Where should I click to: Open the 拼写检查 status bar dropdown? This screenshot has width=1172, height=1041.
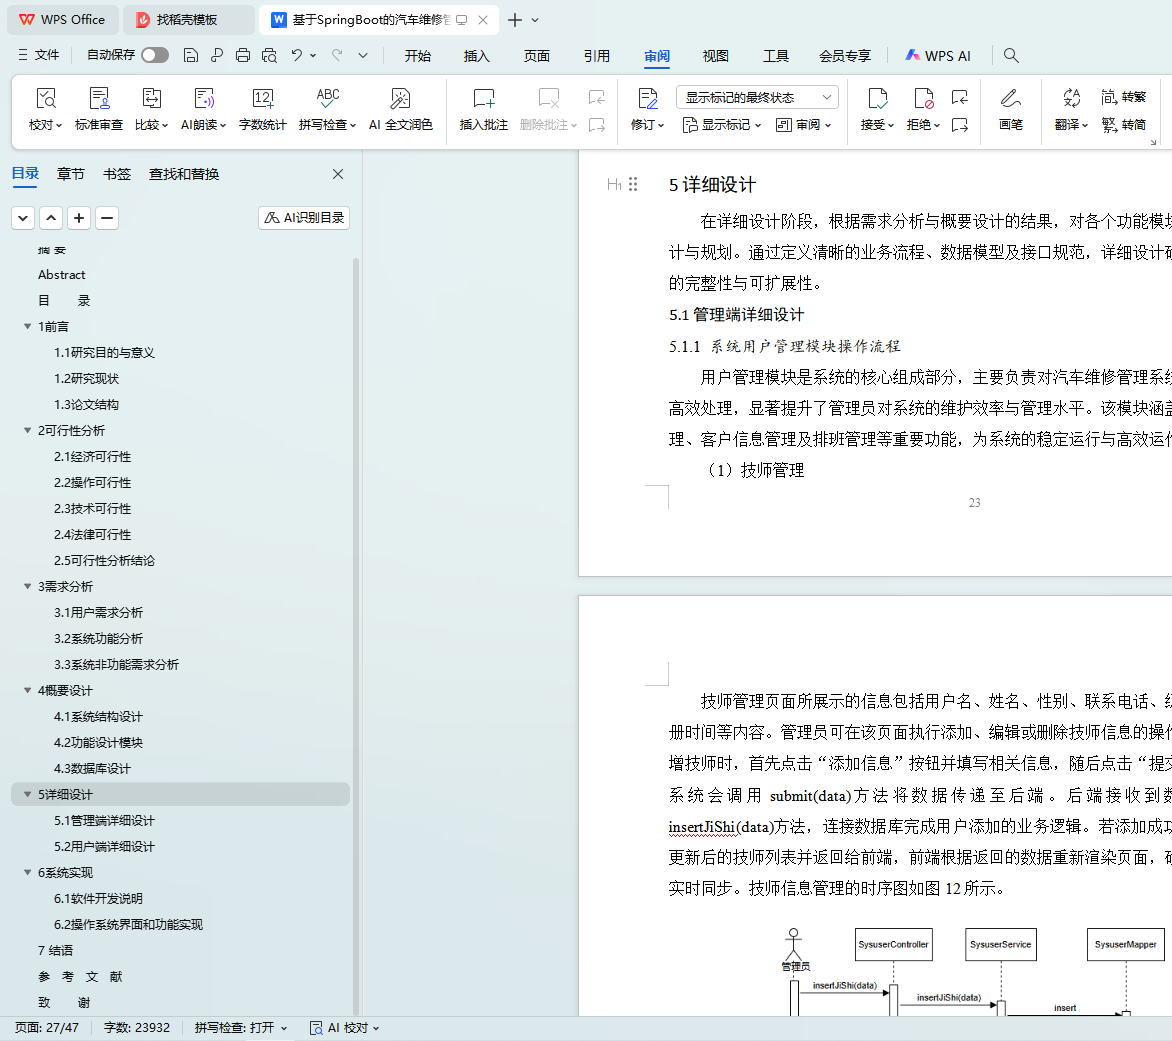point(241,1028)
